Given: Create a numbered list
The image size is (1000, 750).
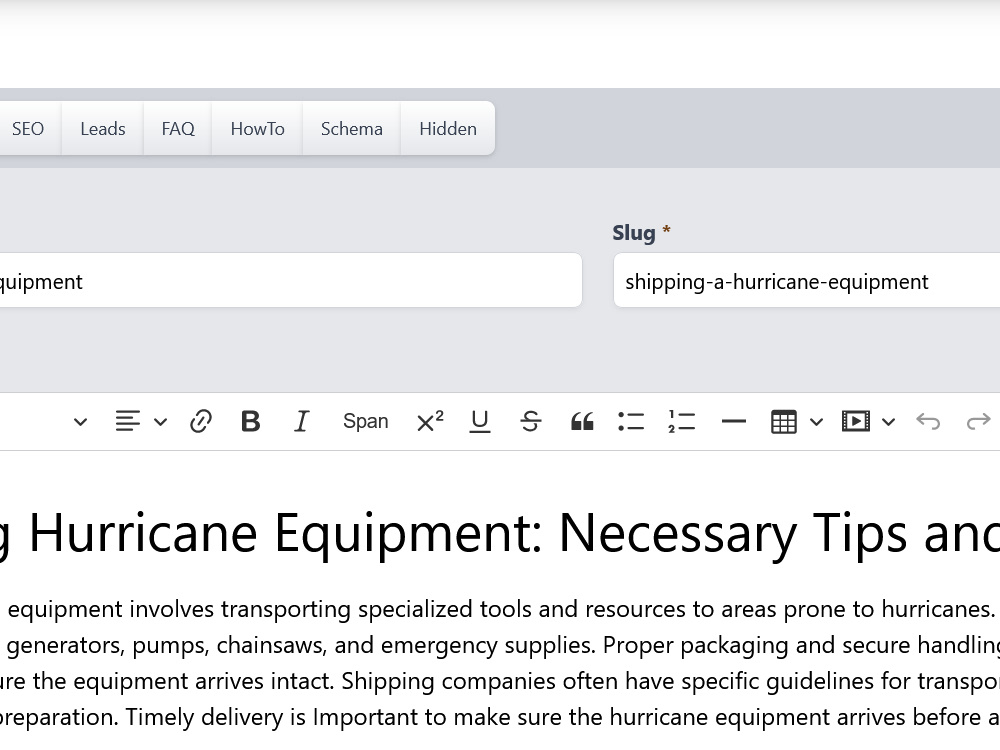Looking at the screenshot, I should 681,422.
